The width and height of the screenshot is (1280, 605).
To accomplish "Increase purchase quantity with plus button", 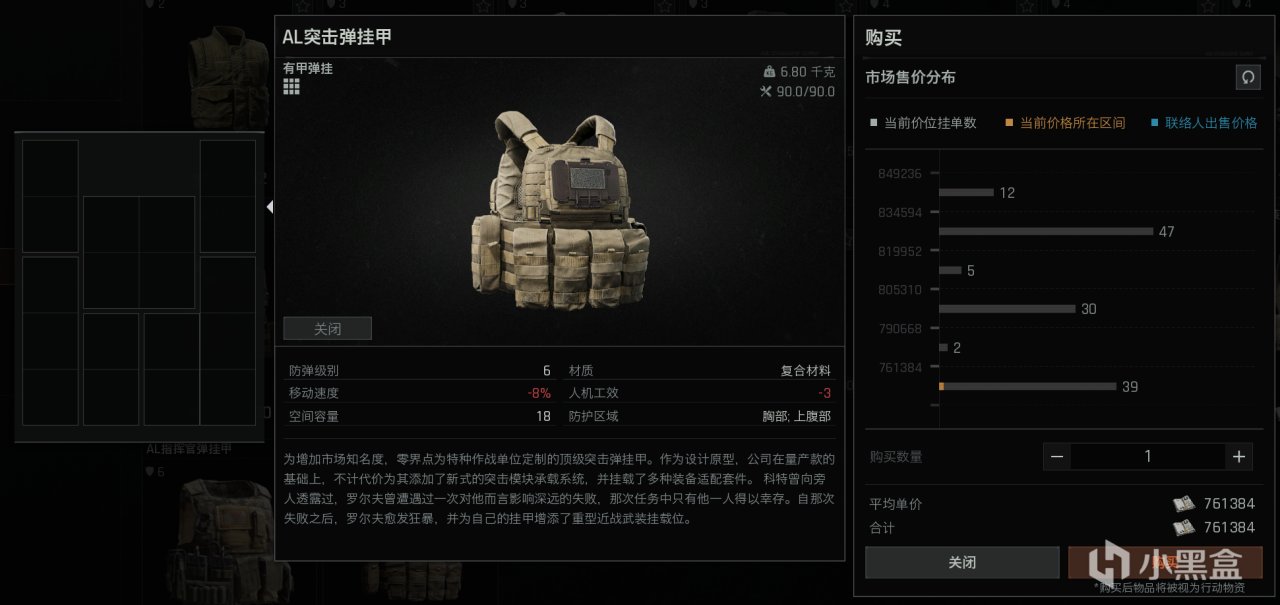I will [x=1239, y=456].
